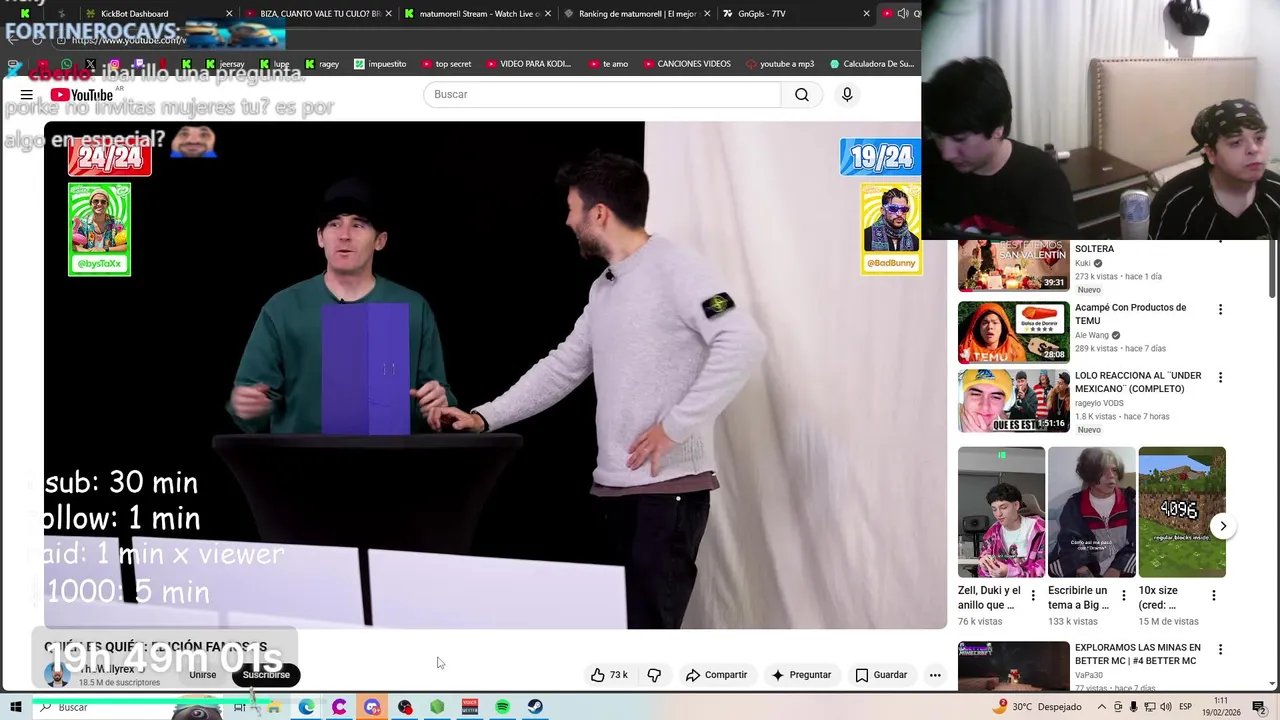1280x720 pixels.
Task: Click the Unirse join button
Action: click(x=203, y=675)
